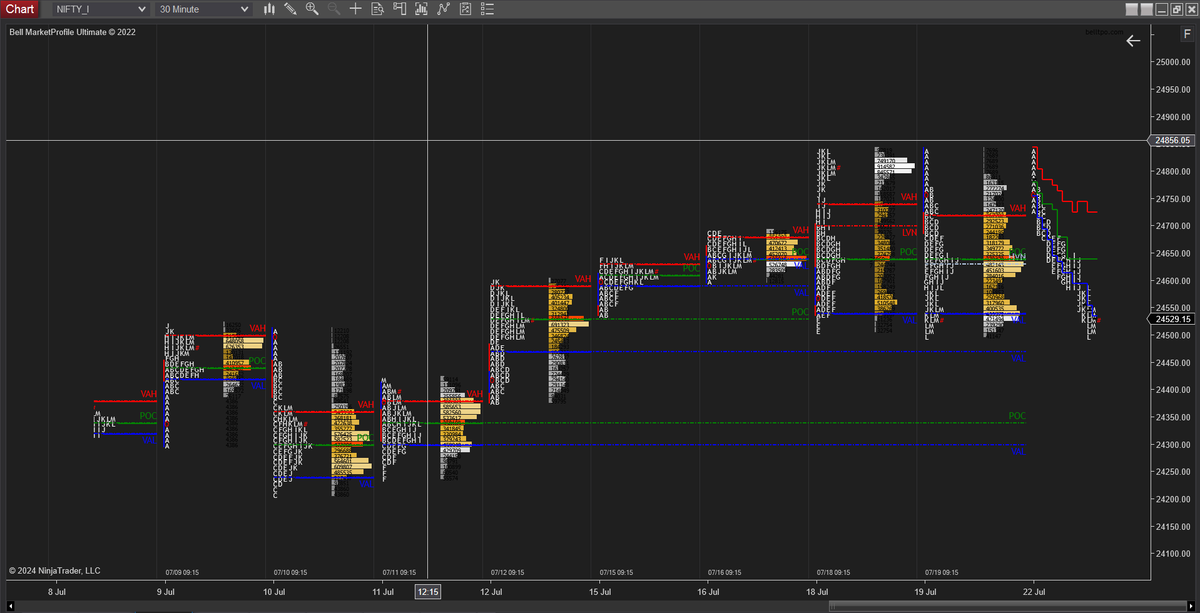Open the data series icon
The height and width of the screenshot is (613, 1200).
click(421, 9)
